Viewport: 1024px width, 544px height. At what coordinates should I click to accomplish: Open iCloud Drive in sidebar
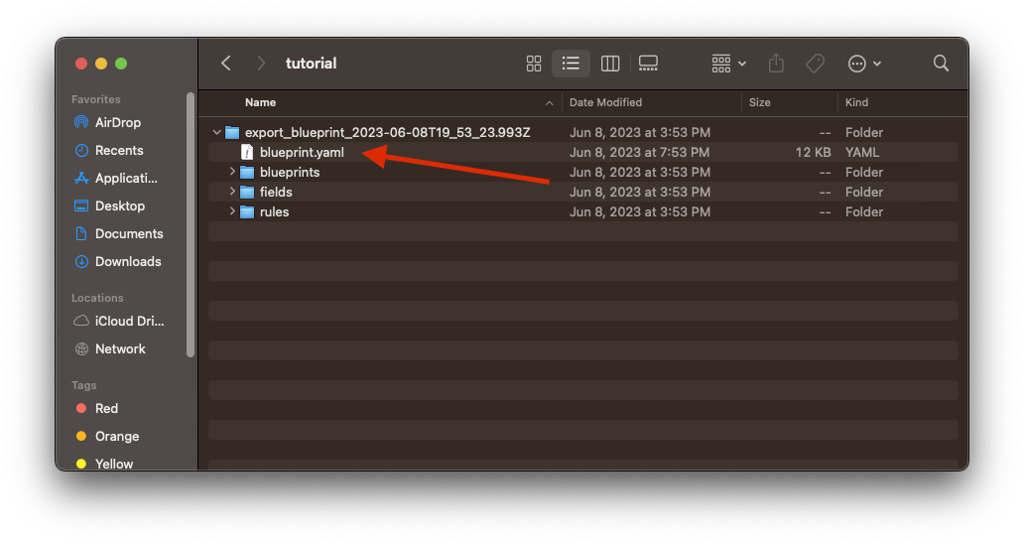pyautogui.click(x=129, y=321)
